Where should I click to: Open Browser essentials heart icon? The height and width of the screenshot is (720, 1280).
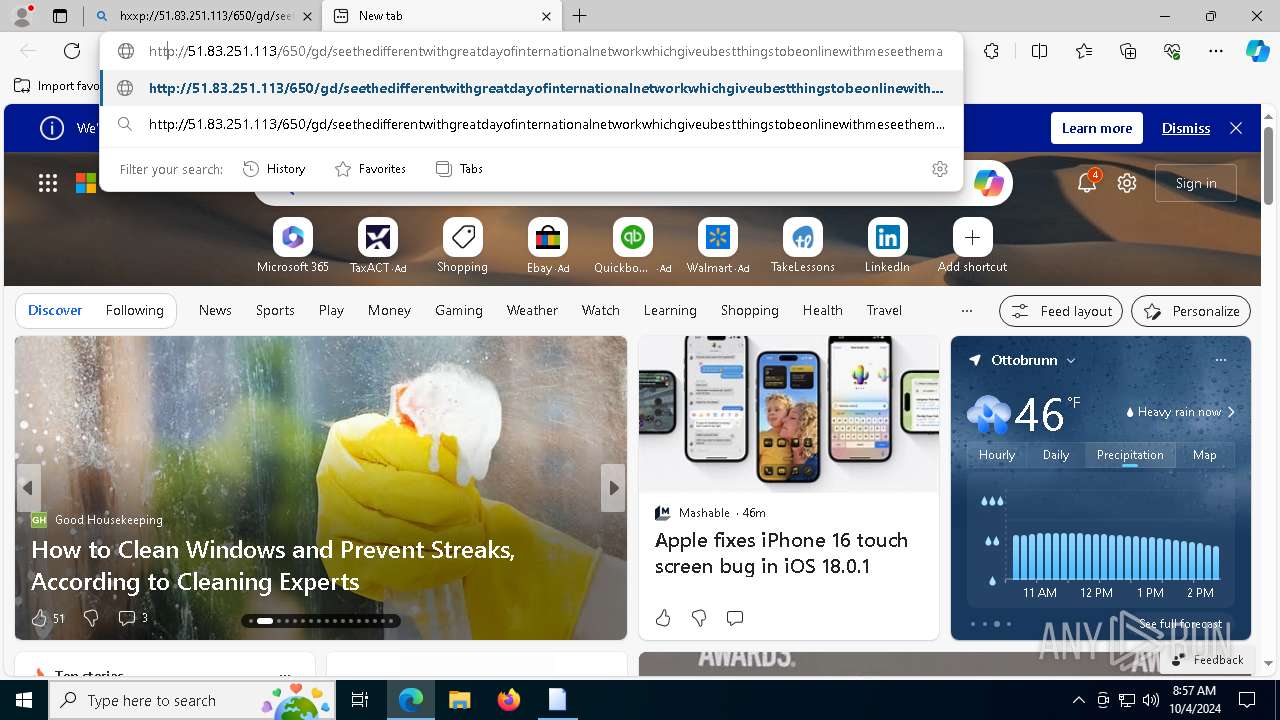(x=1172, y=51)
